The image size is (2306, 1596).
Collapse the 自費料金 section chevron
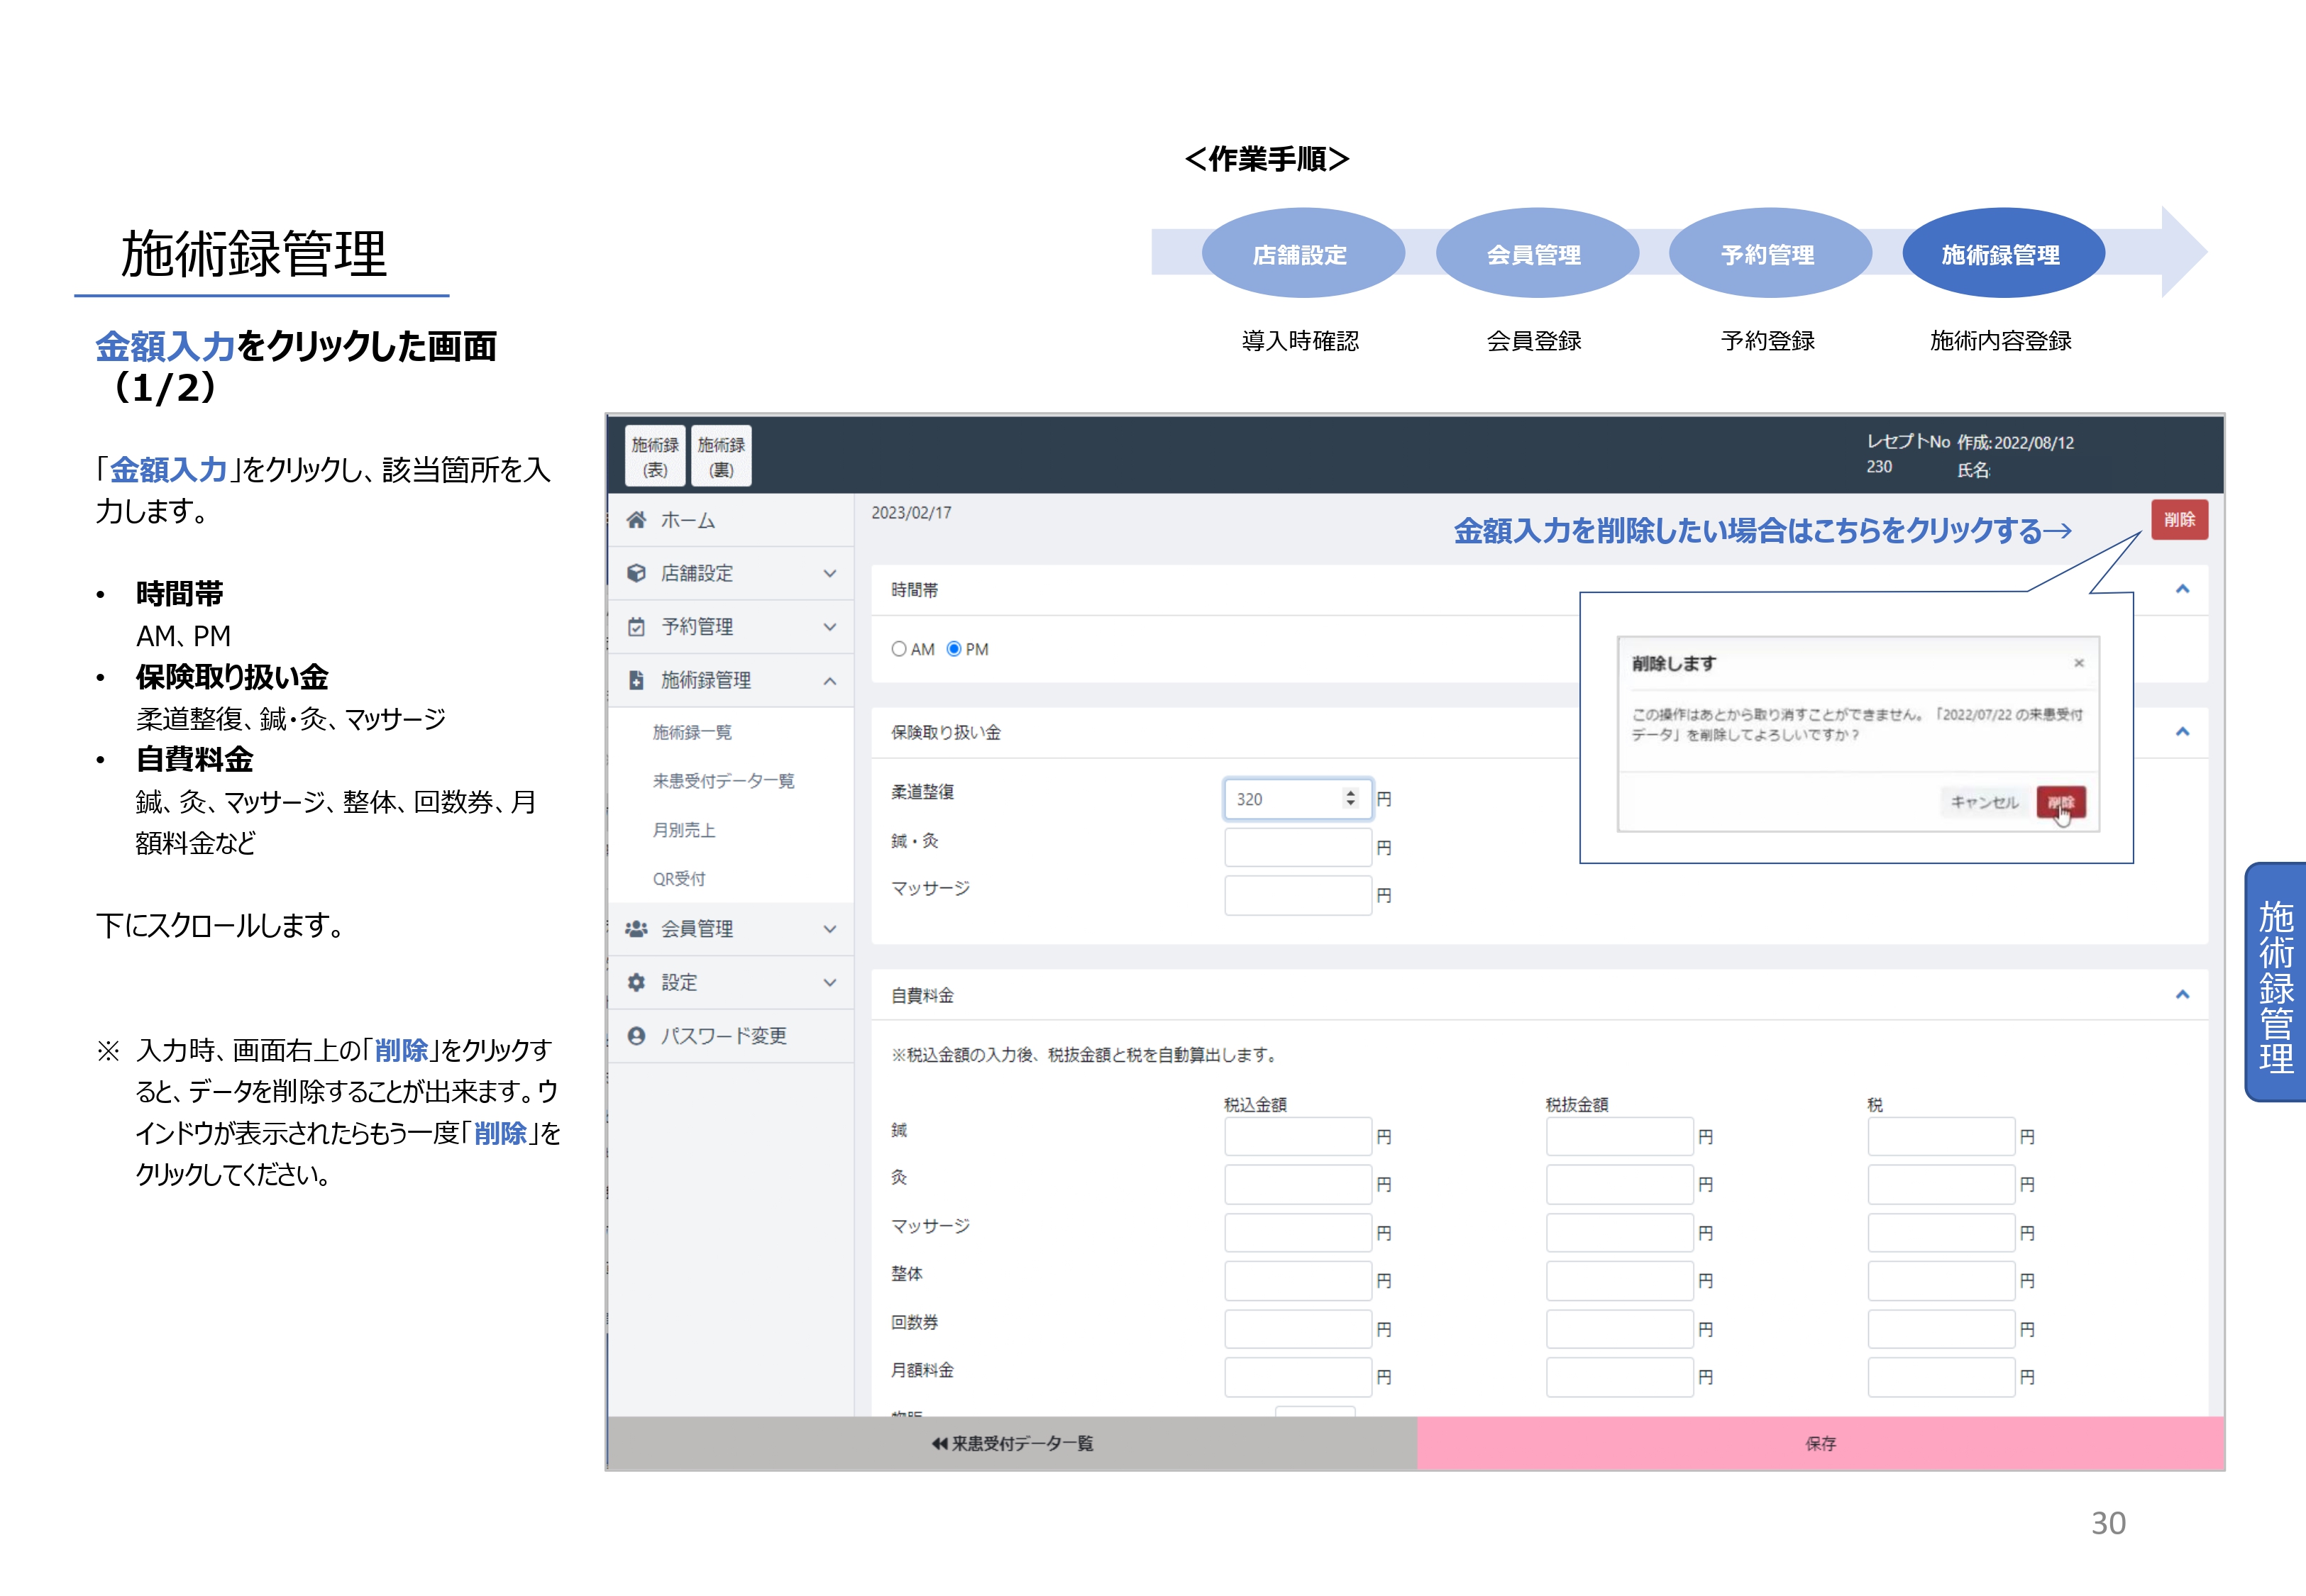coord(2182,995)
